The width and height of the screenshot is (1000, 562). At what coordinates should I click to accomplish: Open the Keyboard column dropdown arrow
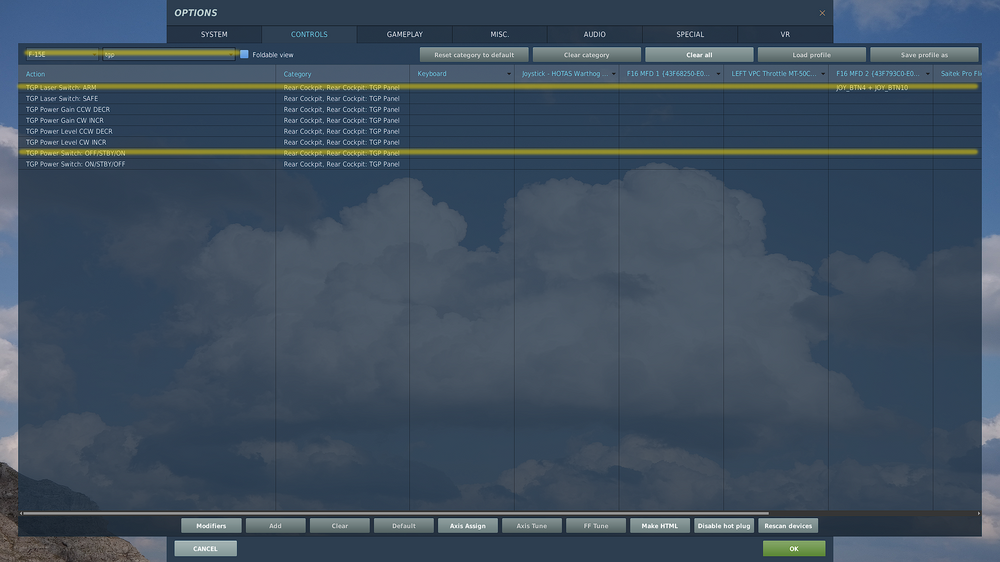(x=508, y=74)
